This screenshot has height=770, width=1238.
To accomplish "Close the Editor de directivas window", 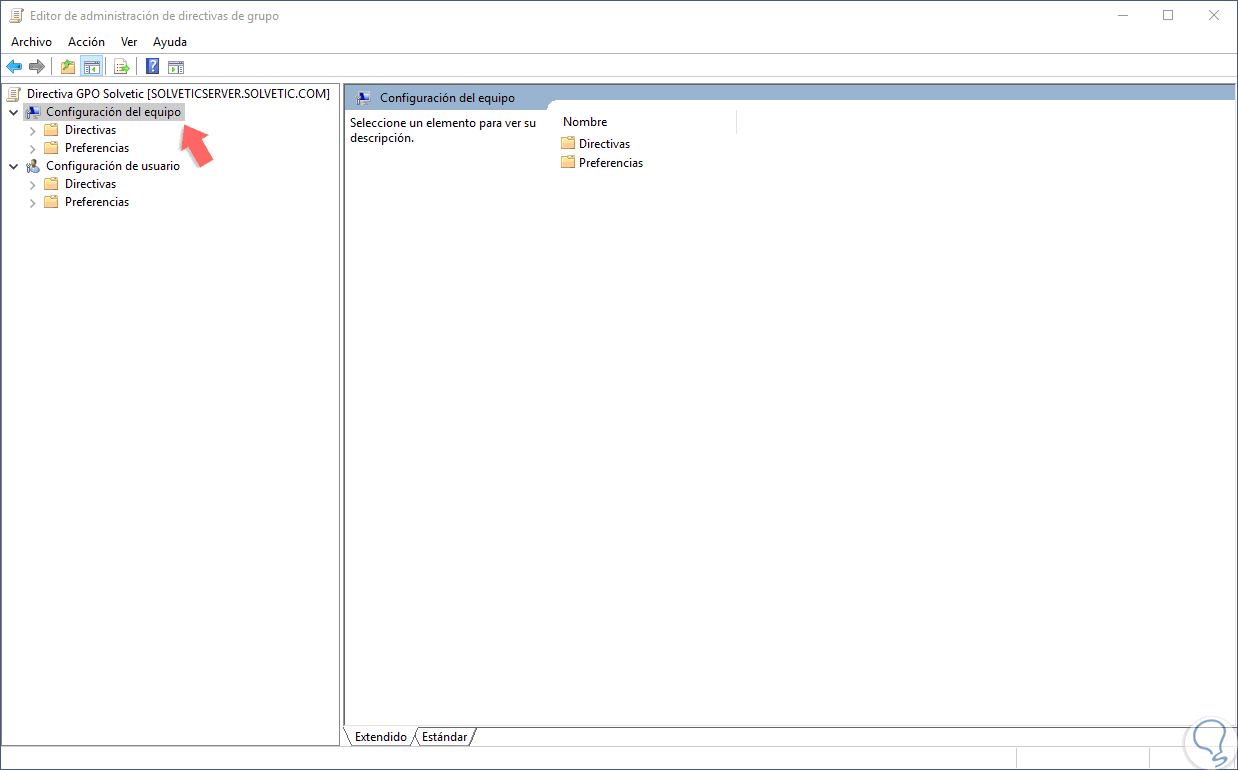I will pos(1214,16).
